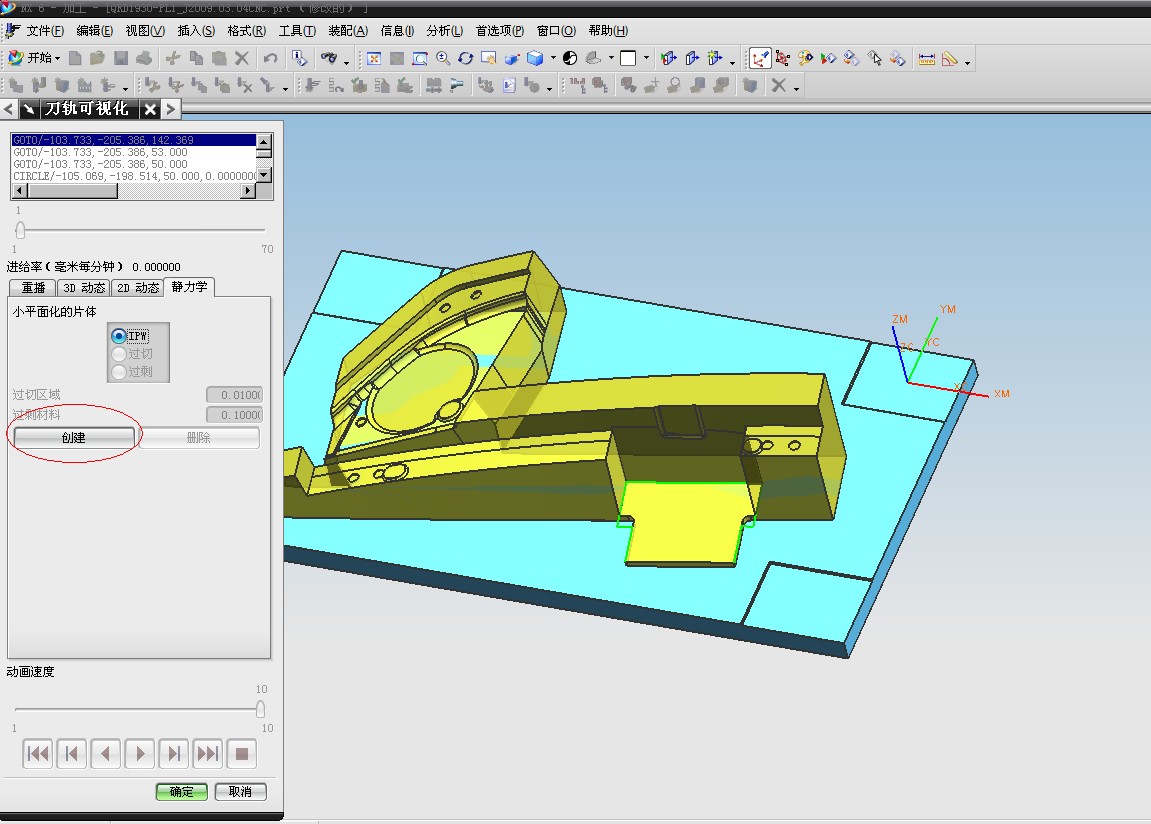Click the 动画速度 slider handle
1151x824 pixels.
260,709
